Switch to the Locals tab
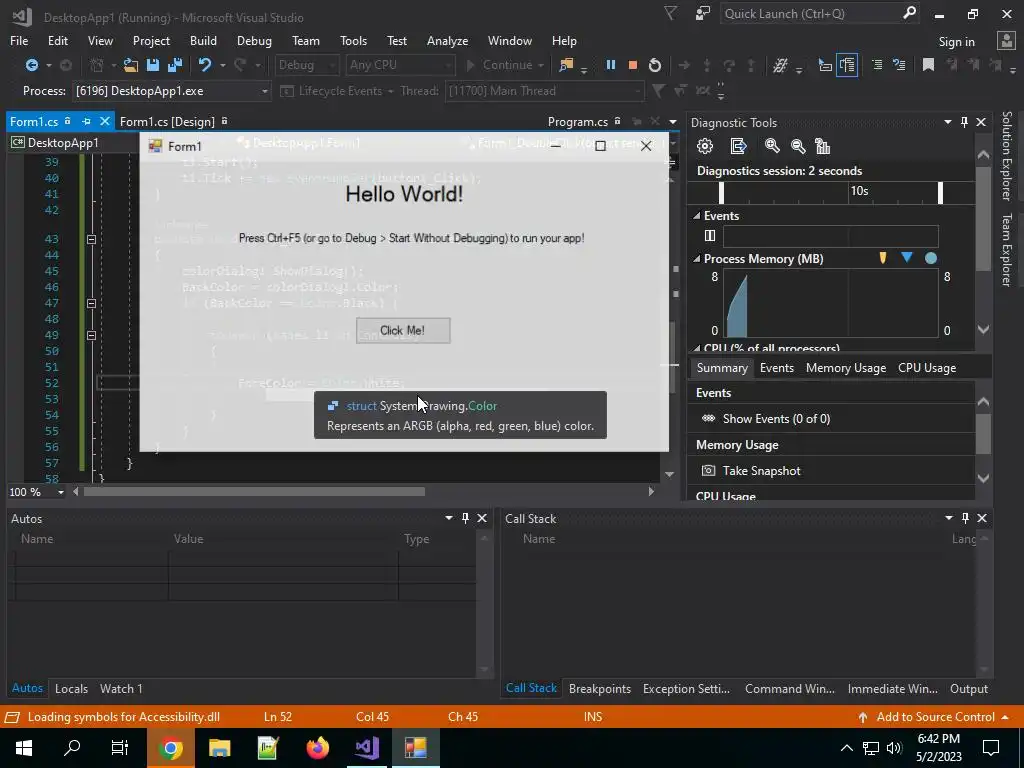This screenshot has height=768, width=1024. [x=71, y=688]
